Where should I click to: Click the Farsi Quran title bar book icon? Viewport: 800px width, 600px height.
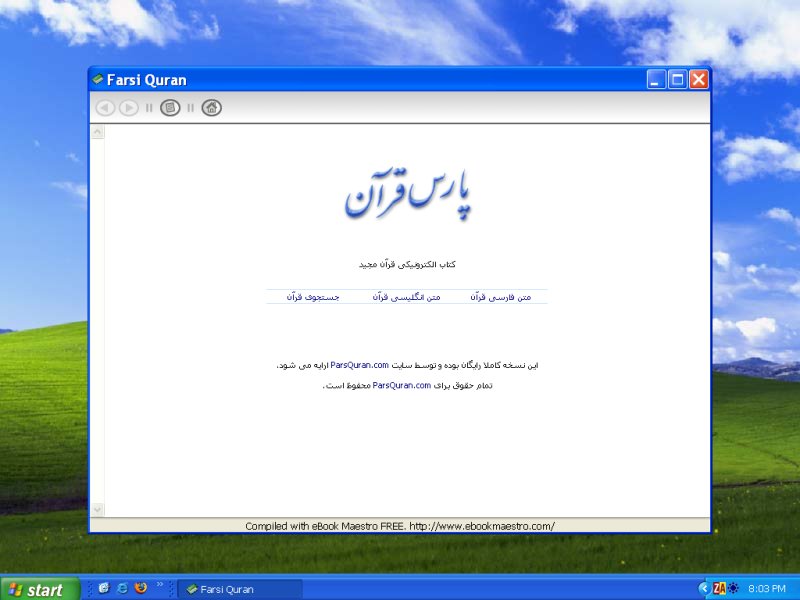pos(98,80)
